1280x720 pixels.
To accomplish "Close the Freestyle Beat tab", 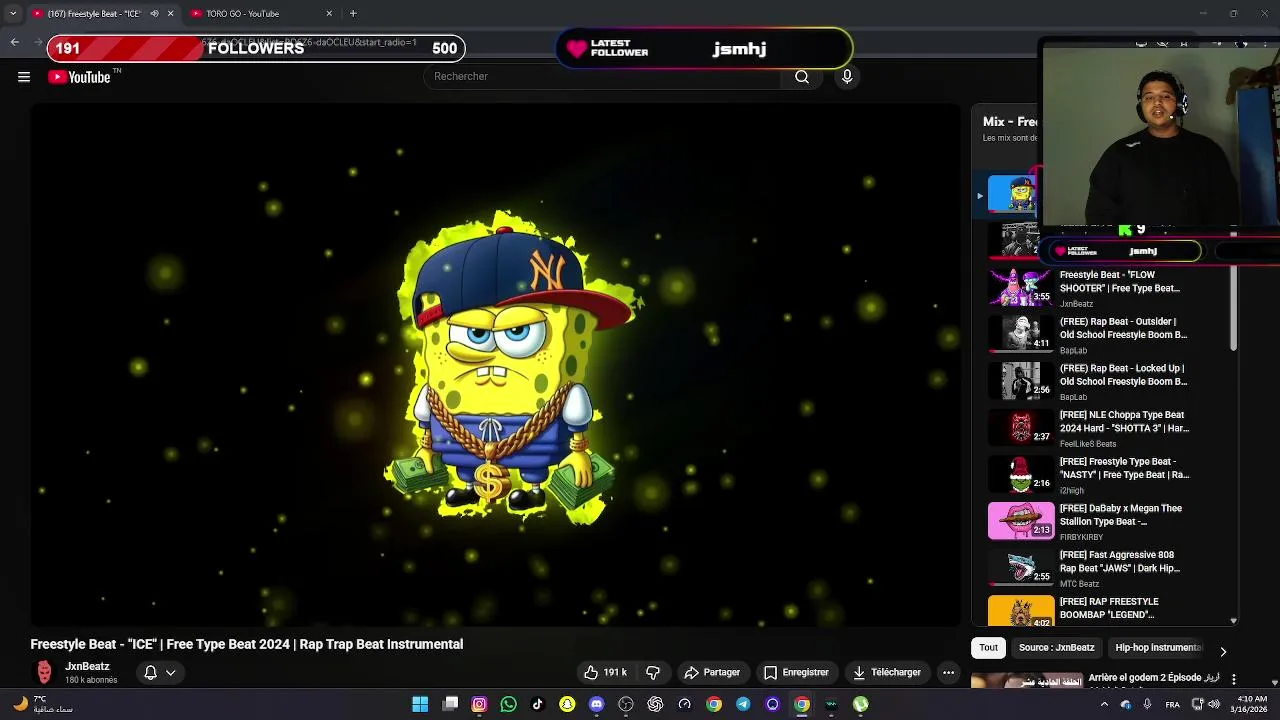I will (x=170, y=14).
